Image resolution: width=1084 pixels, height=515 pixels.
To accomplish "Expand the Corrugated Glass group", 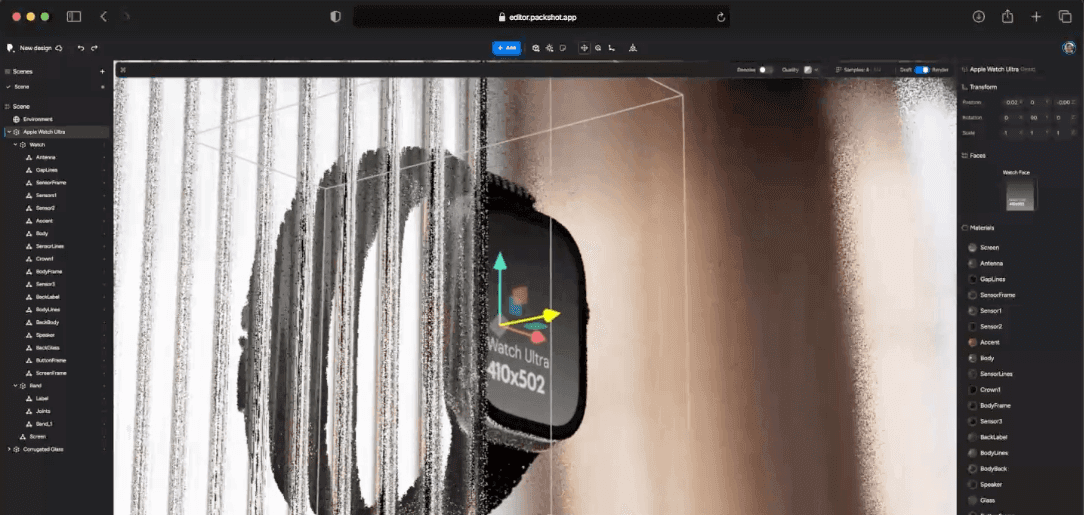I will 9,449.
